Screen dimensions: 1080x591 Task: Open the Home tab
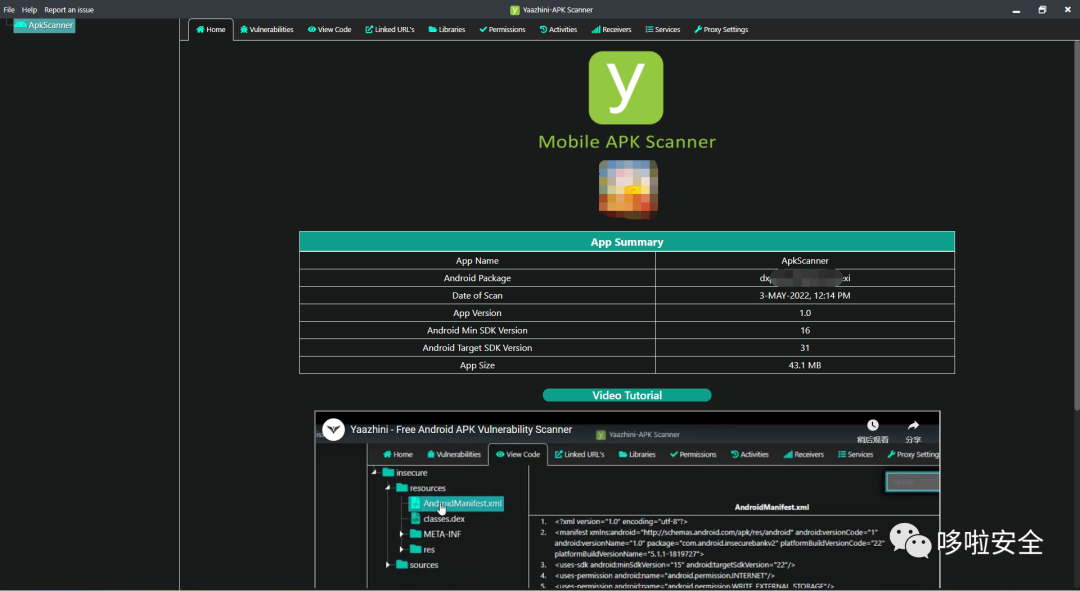click(211, 30)
